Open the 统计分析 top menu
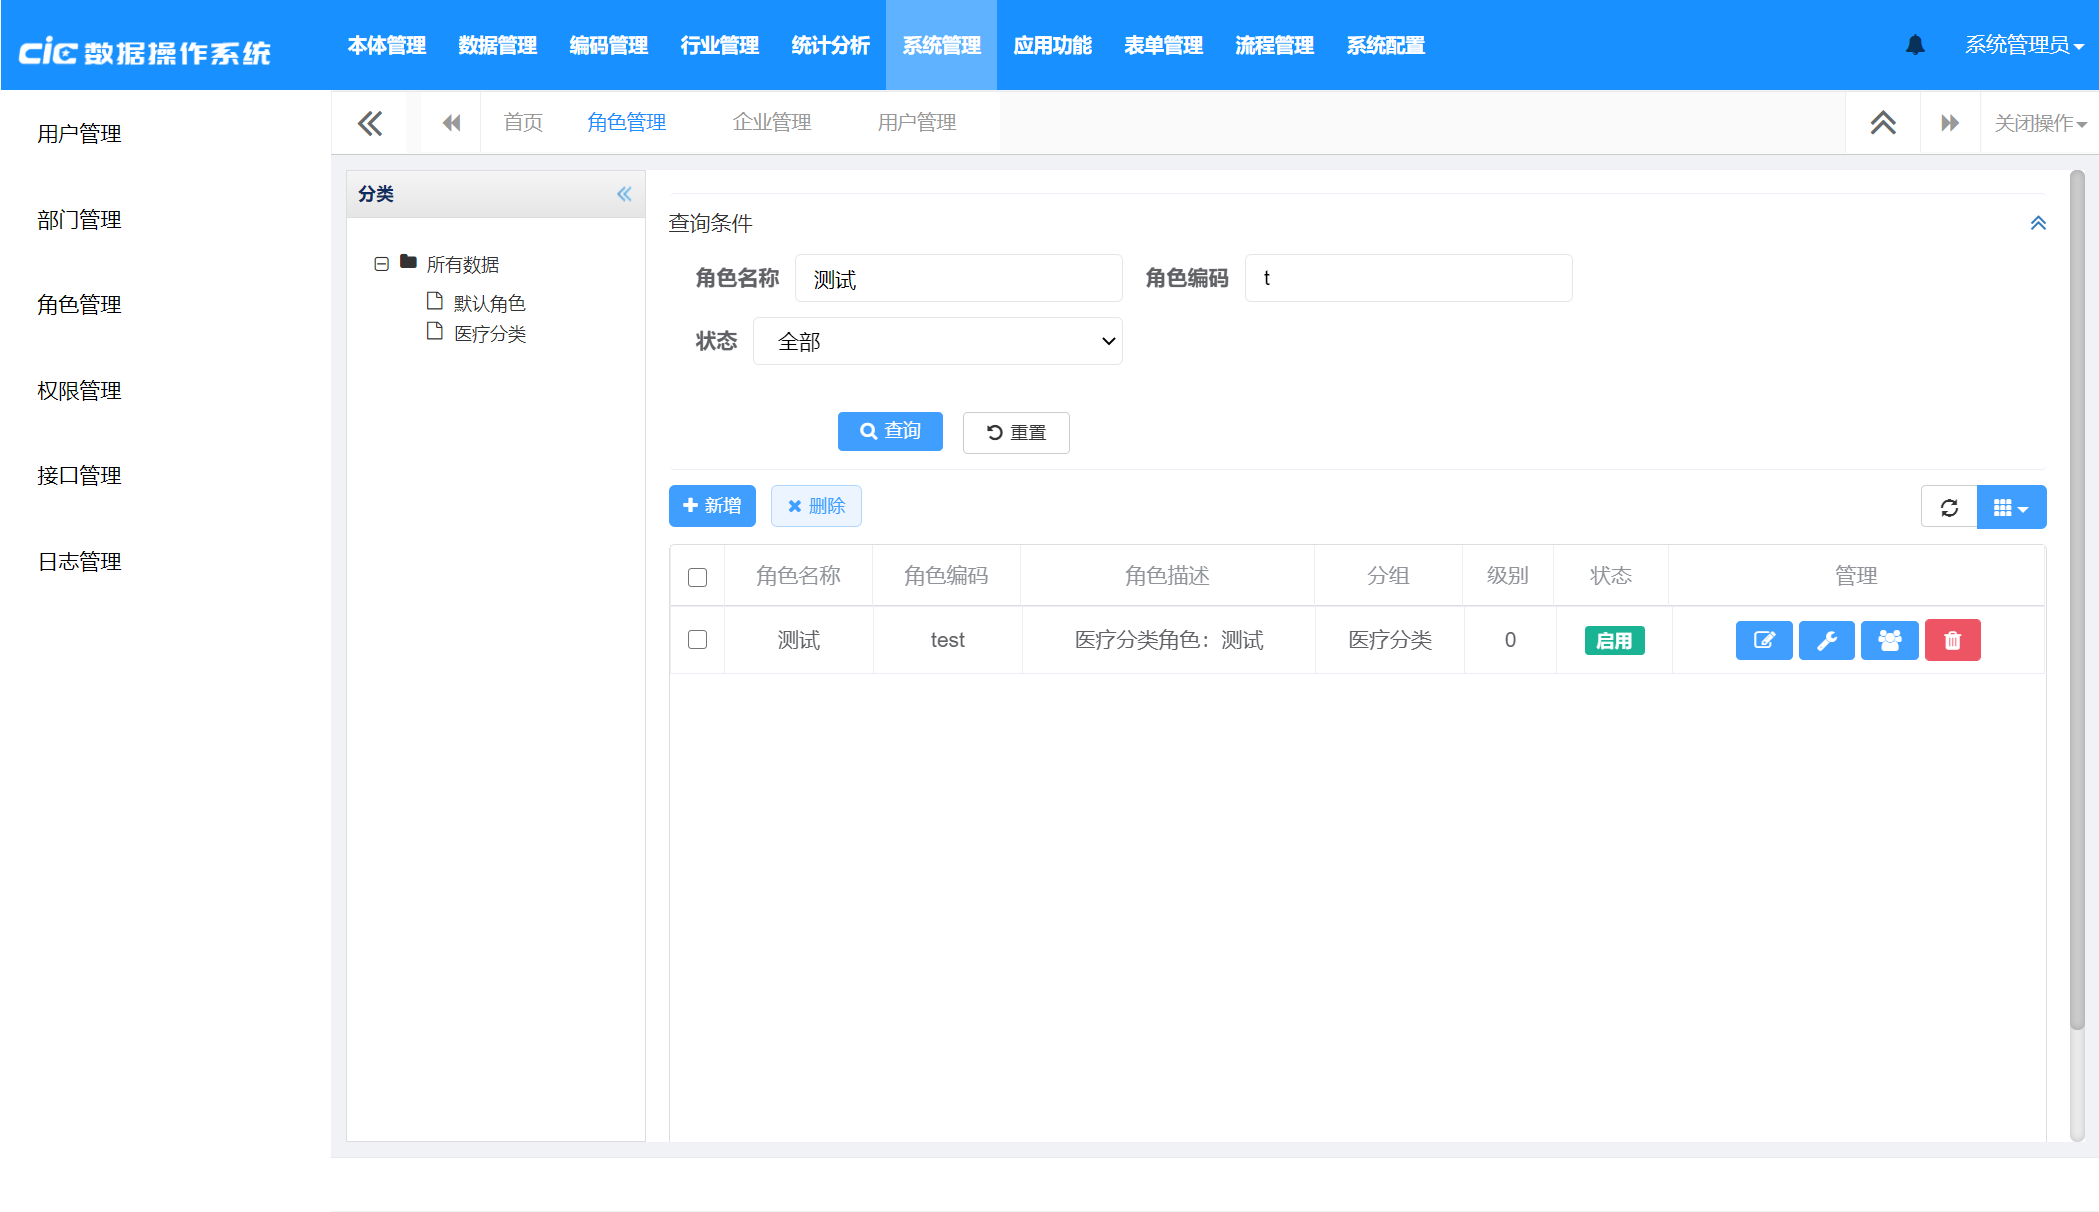 (x=830, y=45)
